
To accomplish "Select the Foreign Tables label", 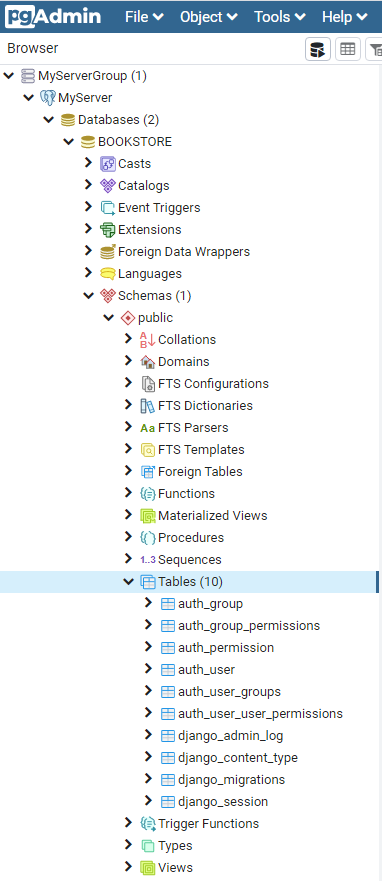I will pyautogui.click(x=200, y=471).
